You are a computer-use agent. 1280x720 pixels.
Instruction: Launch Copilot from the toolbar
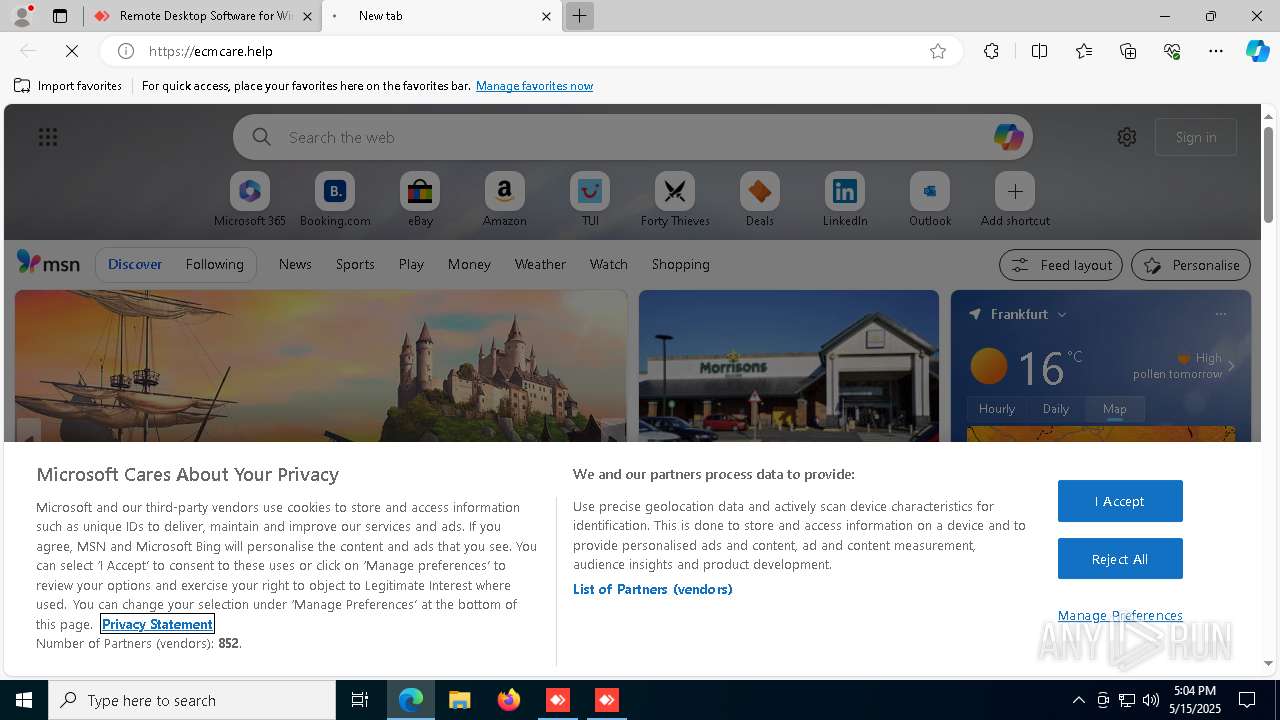point(1257,51)
